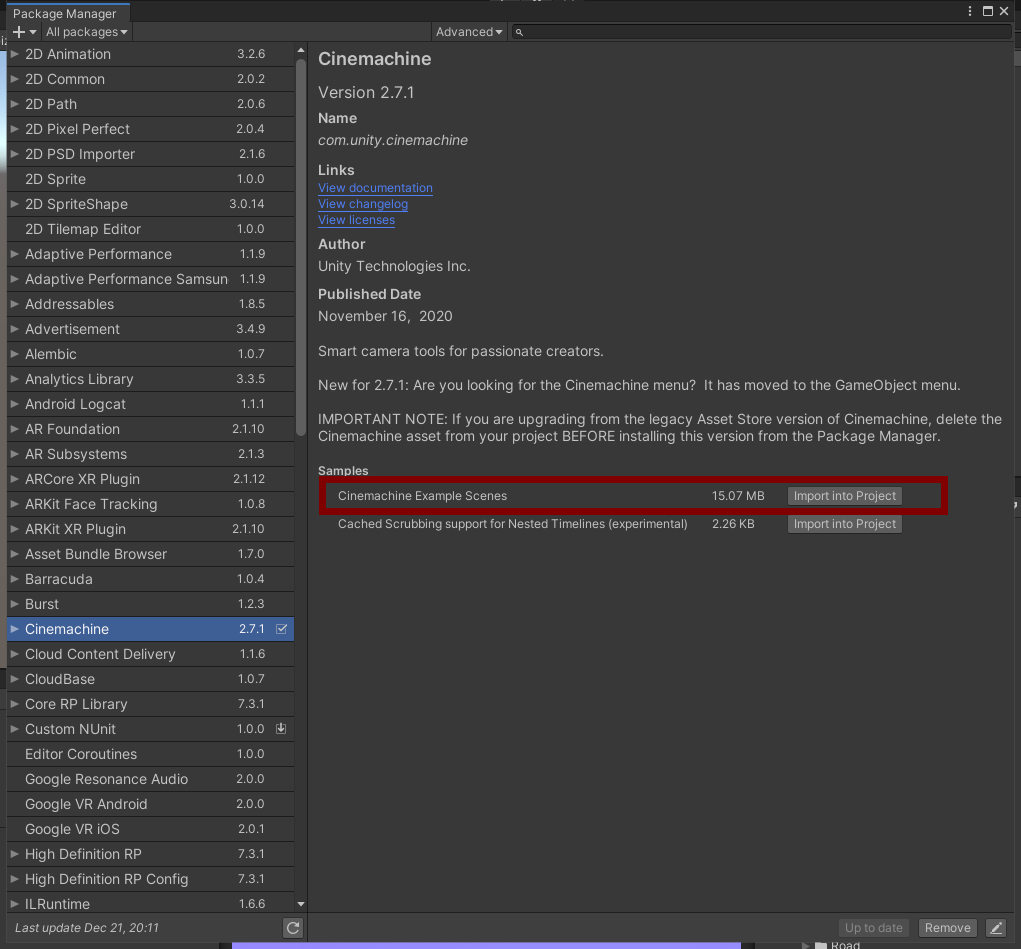This screenshot has width=1021, height=949.
Task: Select the Editor Coroutines package
Action: (150, 754)
